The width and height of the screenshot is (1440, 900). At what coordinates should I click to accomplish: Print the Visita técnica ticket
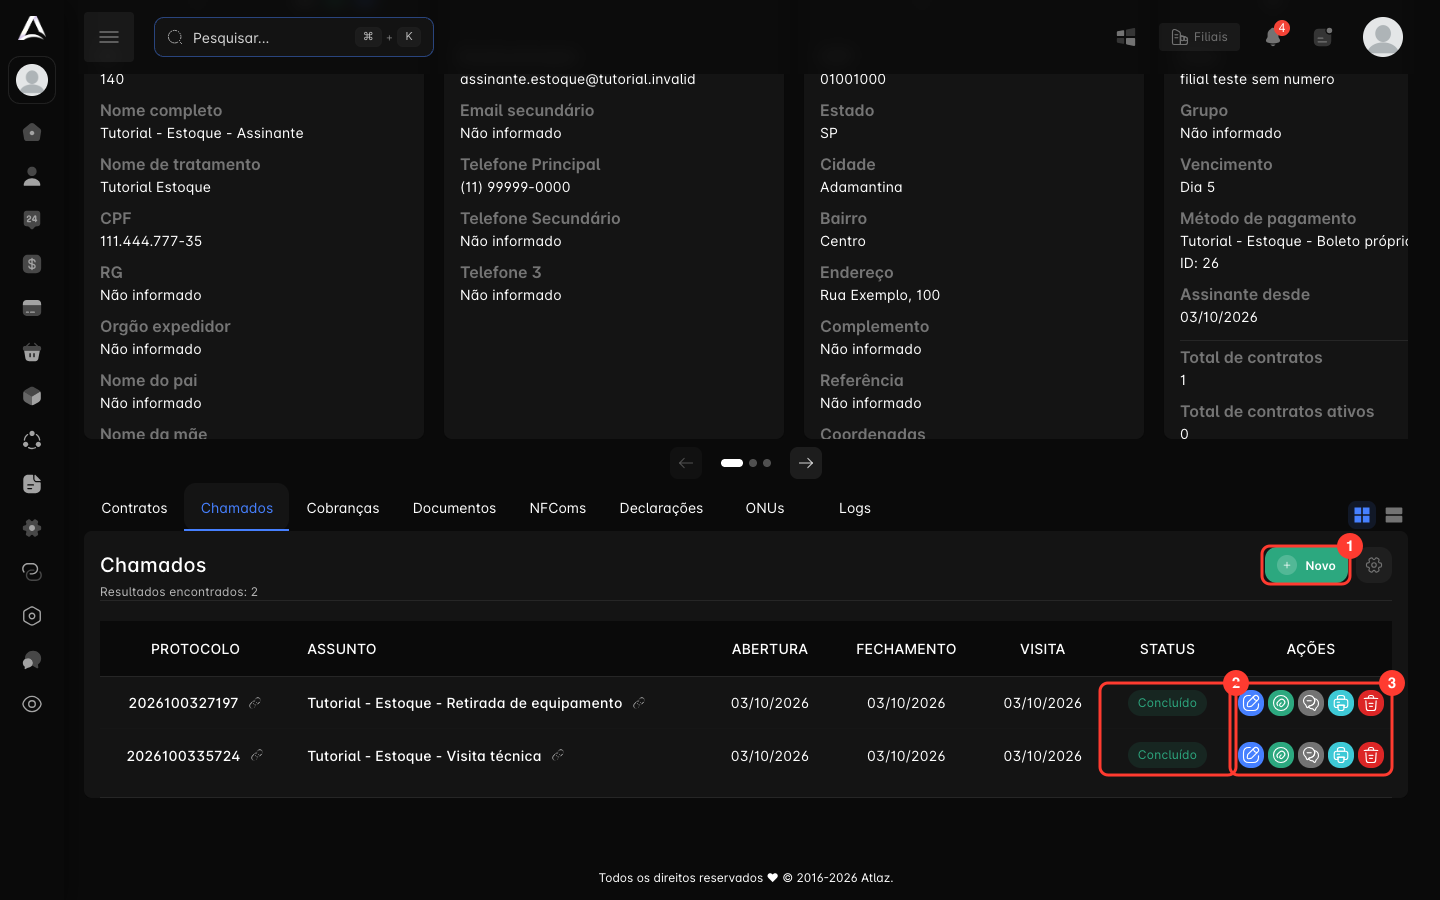1341,755
